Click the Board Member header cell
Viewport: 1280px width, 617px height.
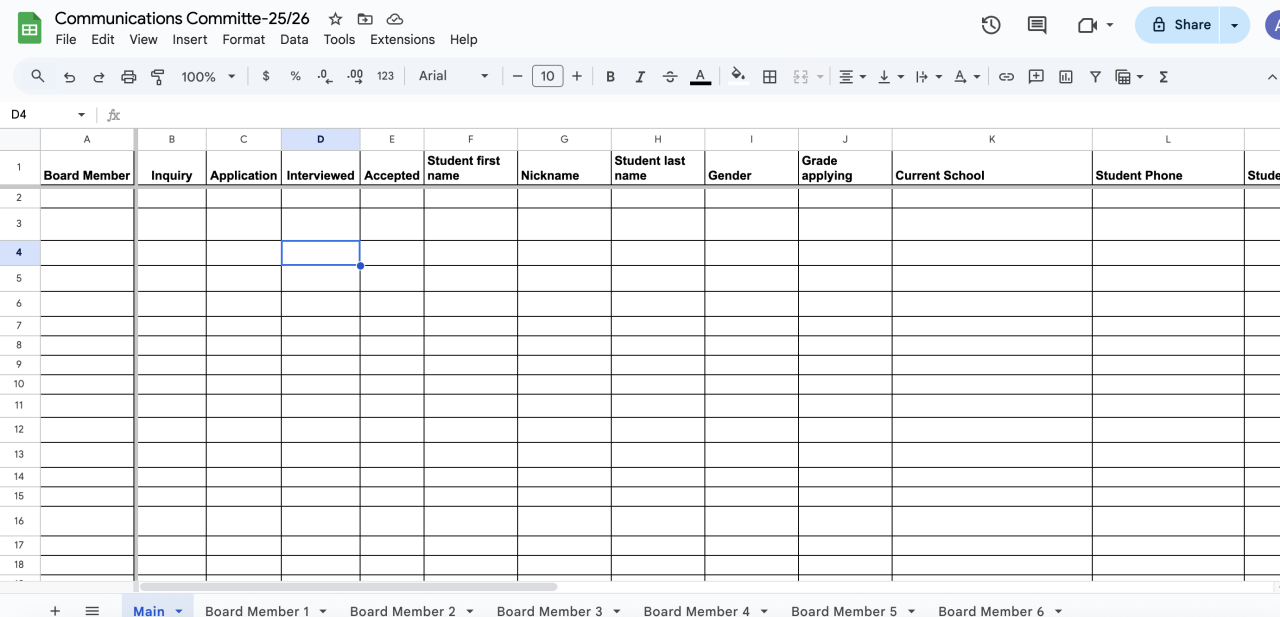pos(87,168)
